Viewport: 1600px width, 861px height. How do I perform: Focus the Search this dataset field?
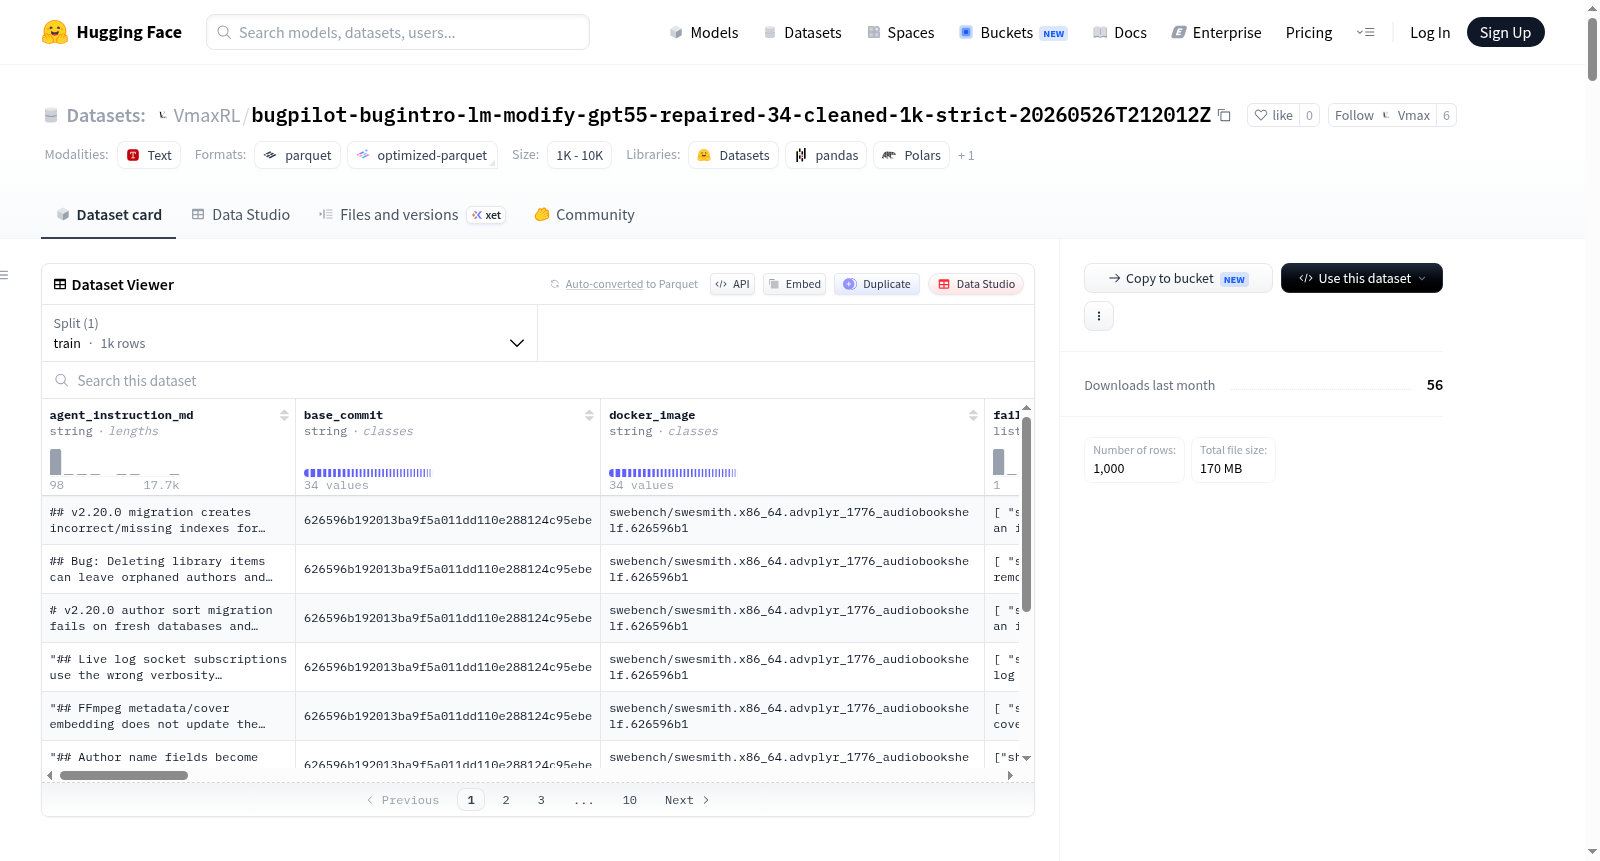coord(538,380)
